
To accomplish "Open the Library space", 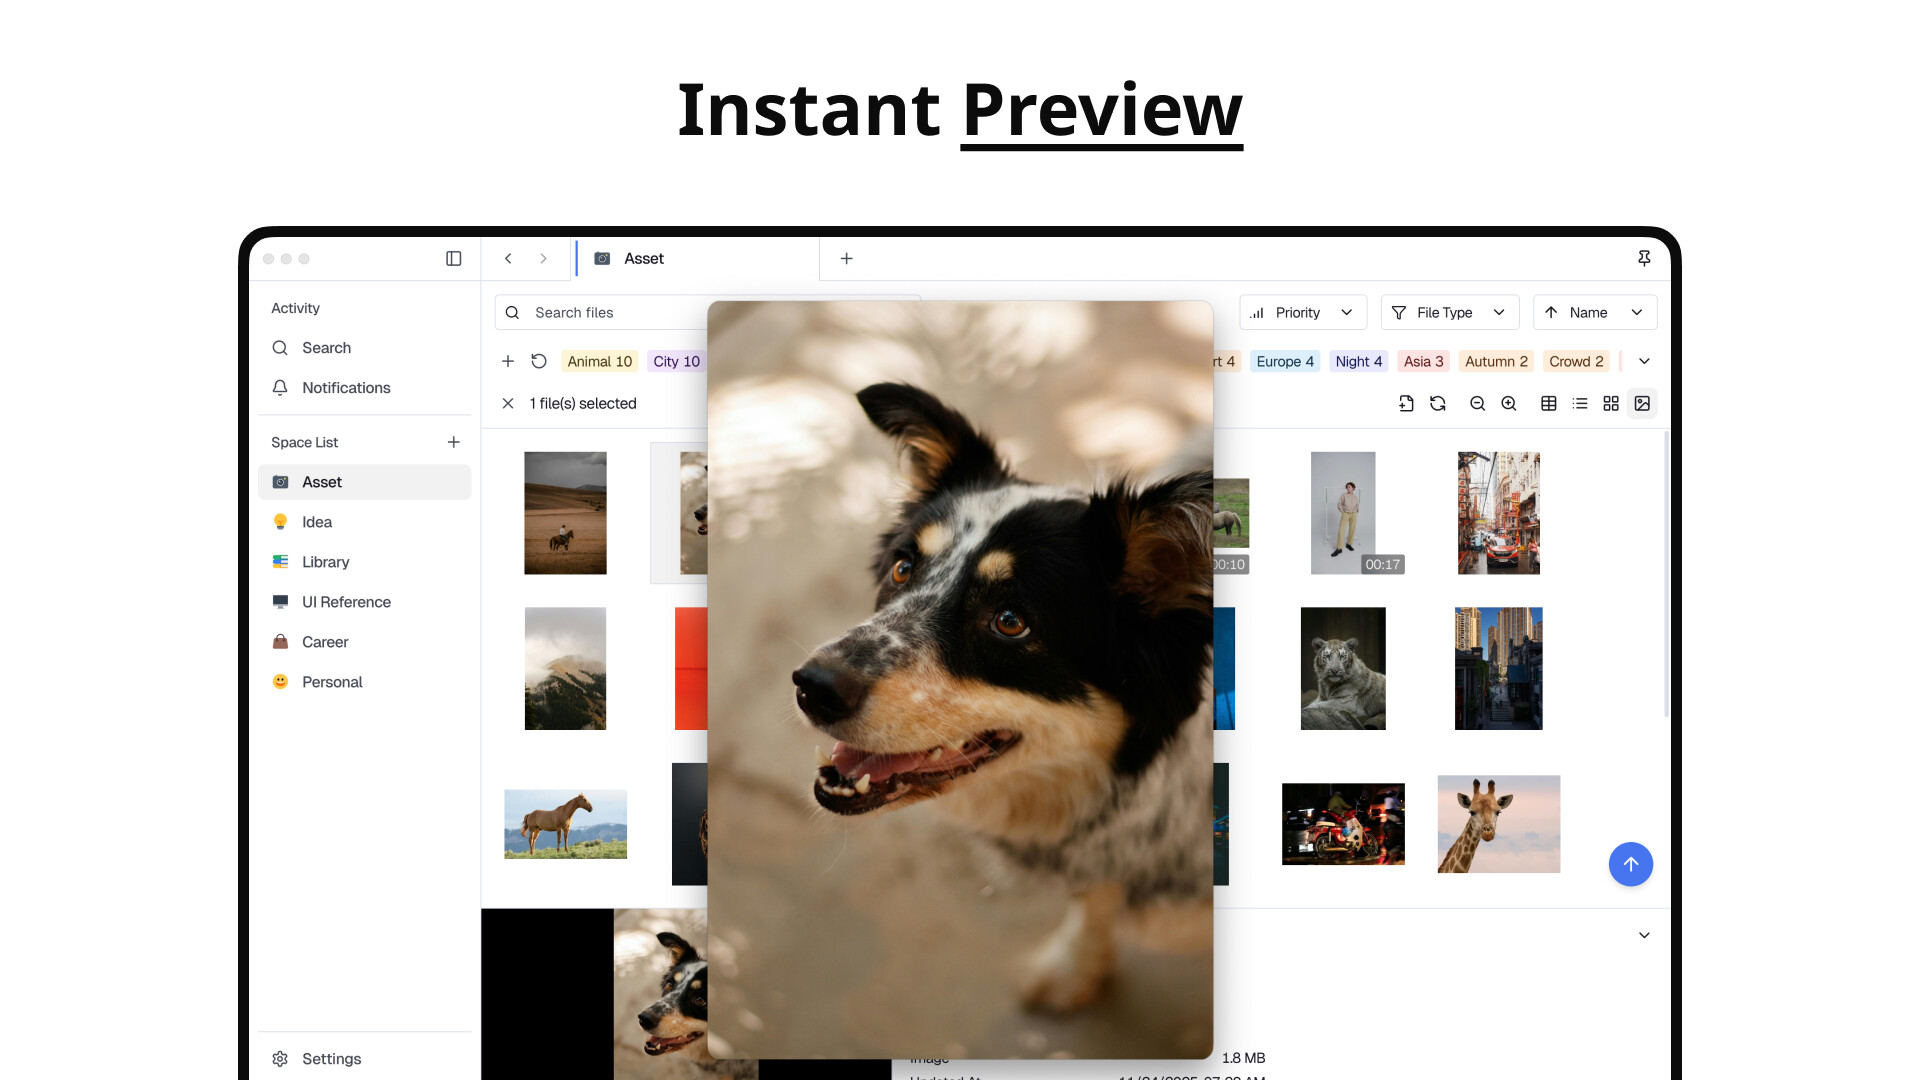I will 326,562.
